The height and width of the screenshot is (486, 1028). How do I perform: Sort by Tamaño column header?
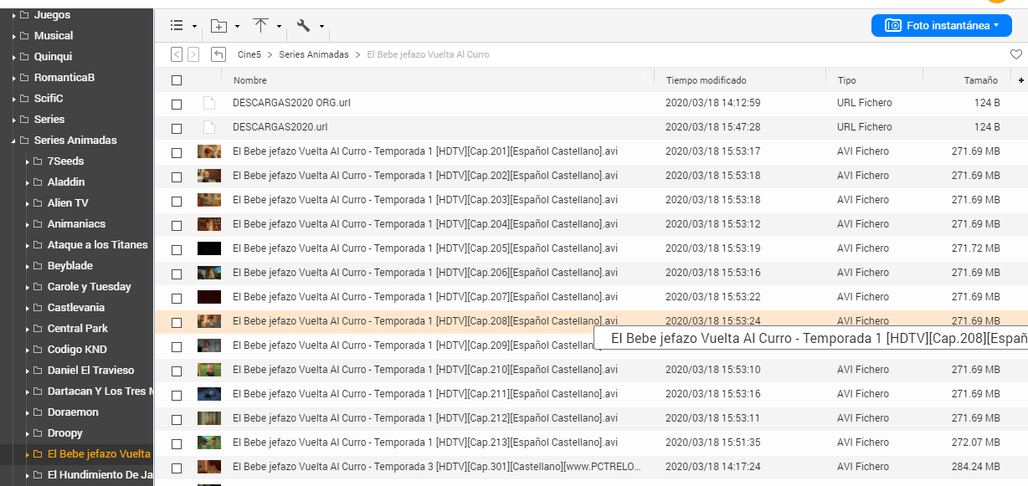click(981, 80)
